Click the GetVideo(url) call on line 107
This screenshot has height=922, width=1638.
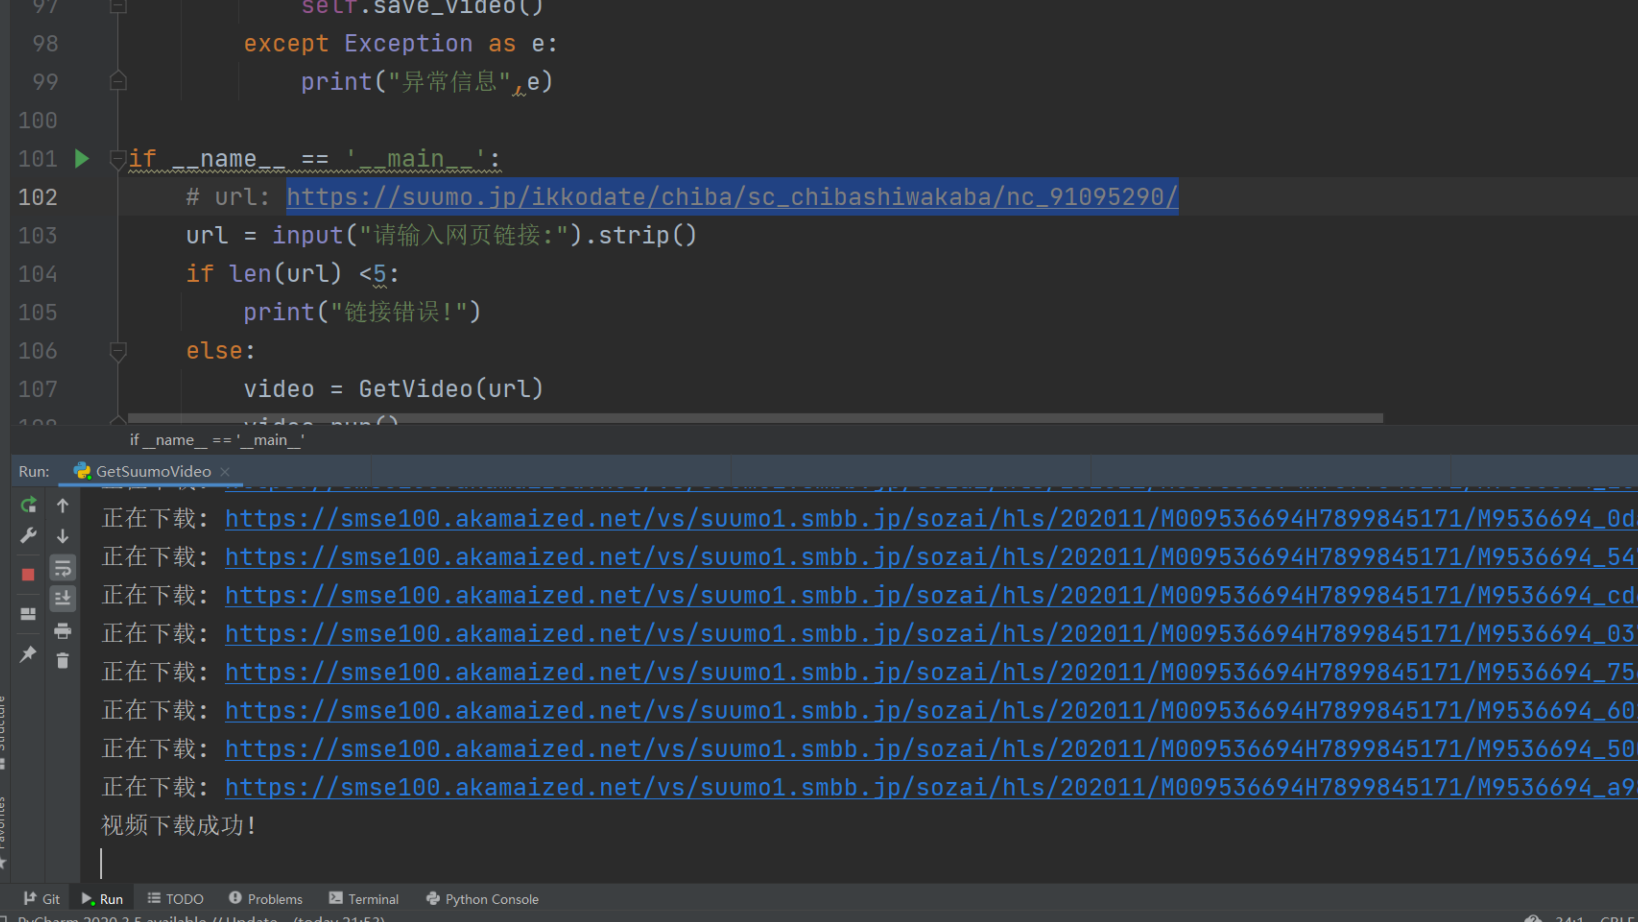451,389
